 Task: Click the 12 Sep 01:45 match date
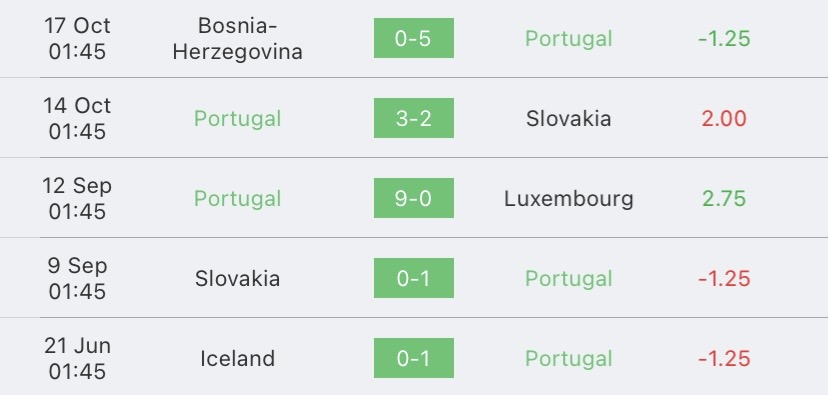[x=77, y=199]
